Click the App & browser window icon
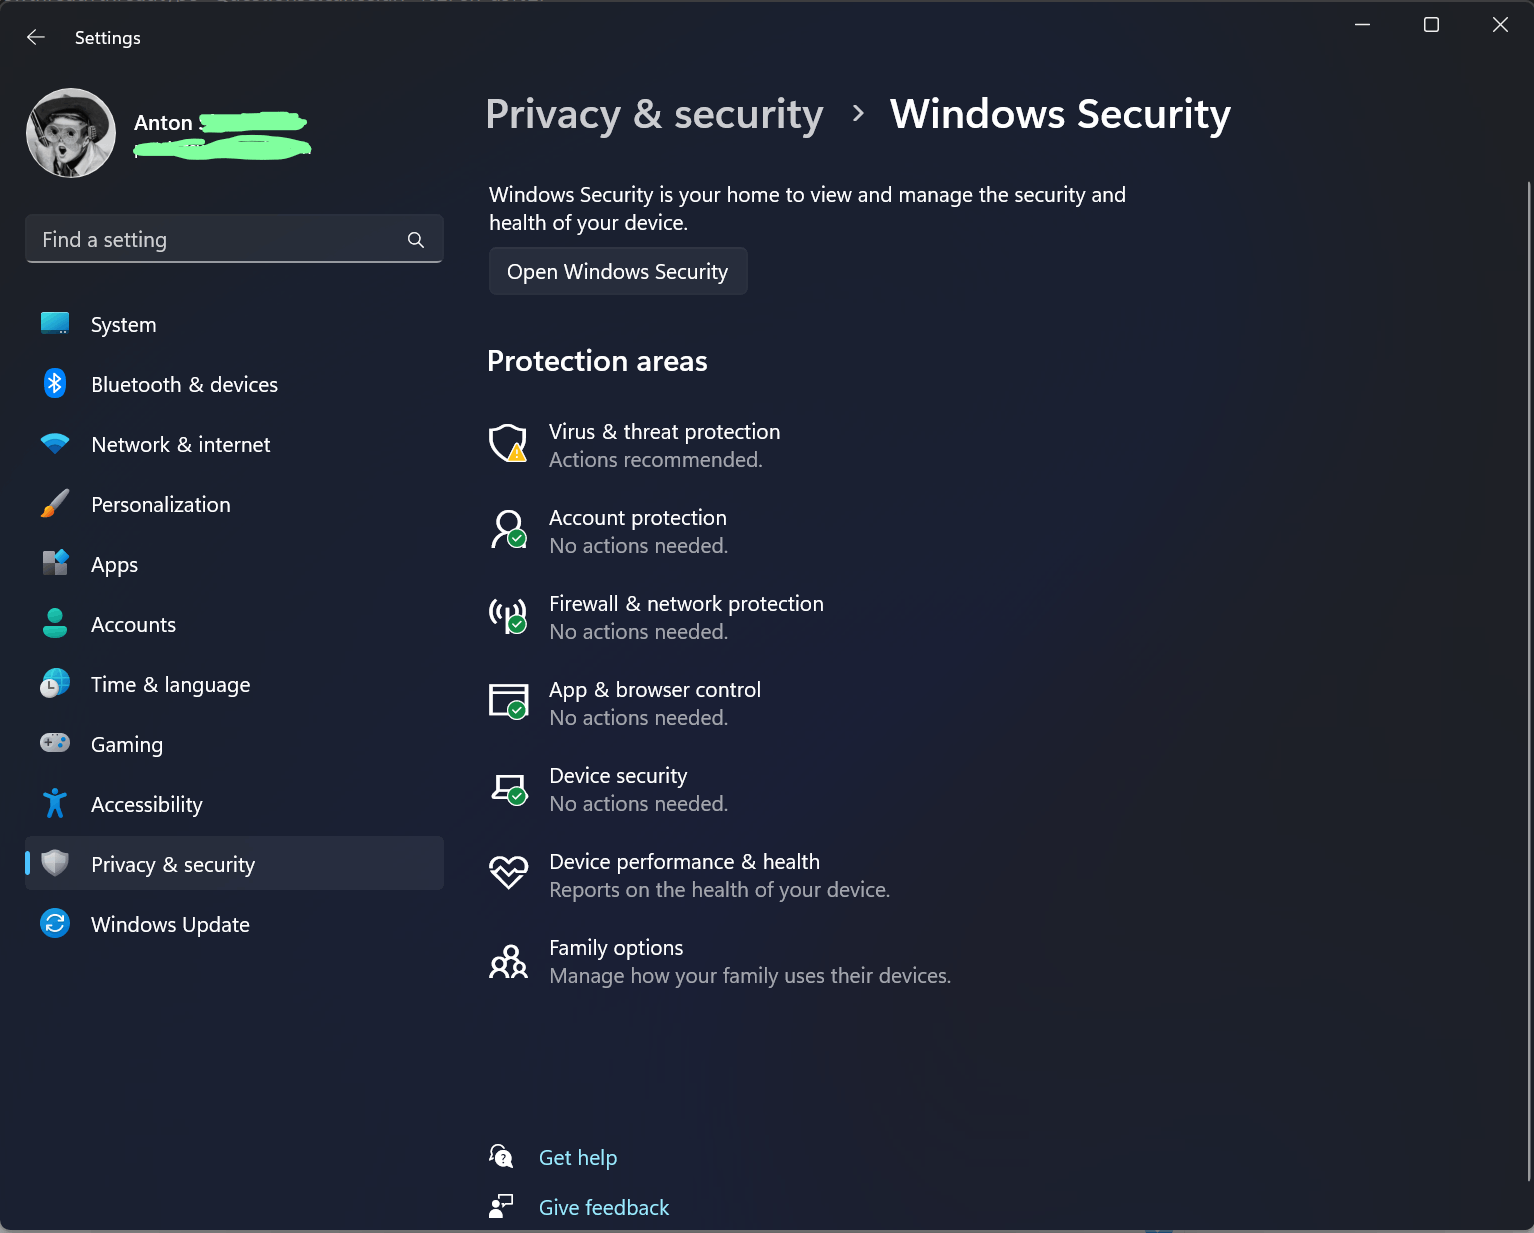The image size is (1534, 1233). 508,701
